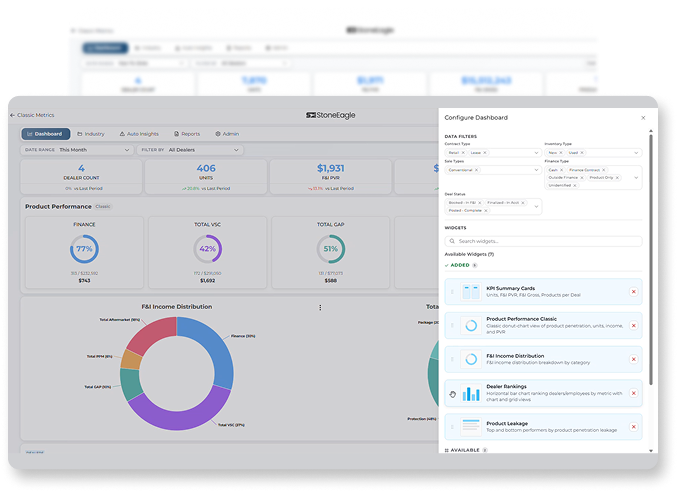Viewport: 678px width, 493px height.
Task: Remove the Product Performance Classic widget
Action: [x=633, y=325]
